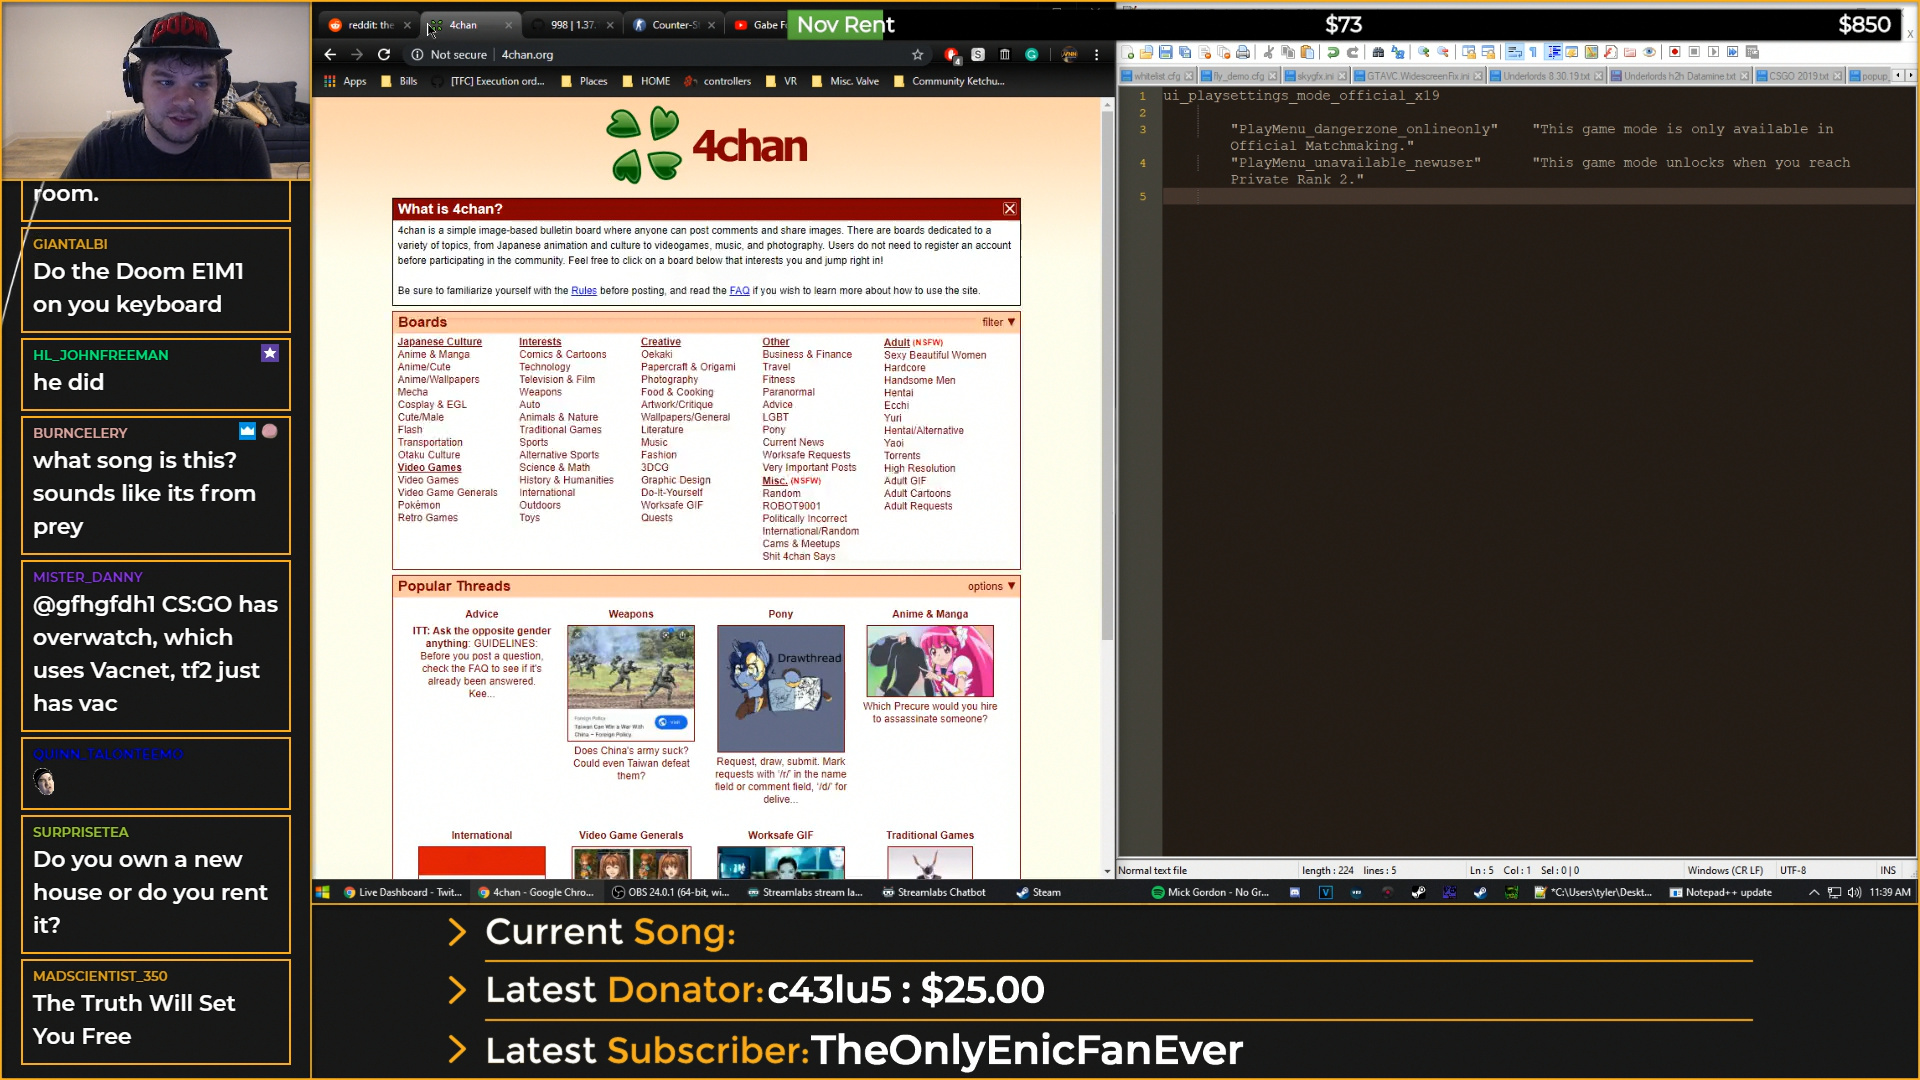Viewport: 1920px width, 1080px height.
Task: Click Streamlabs Chatbot taskbar button
Action: pos(934,893)
